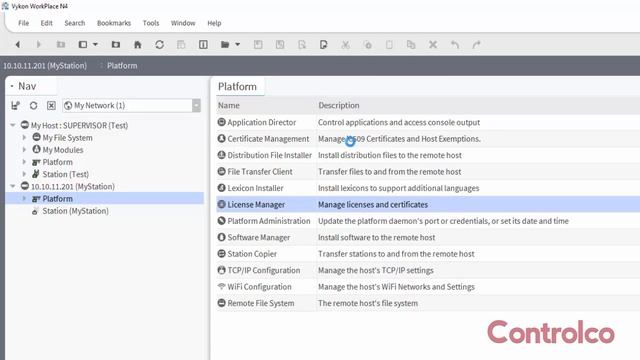Open the Window menu

click(x=183, y=23)
